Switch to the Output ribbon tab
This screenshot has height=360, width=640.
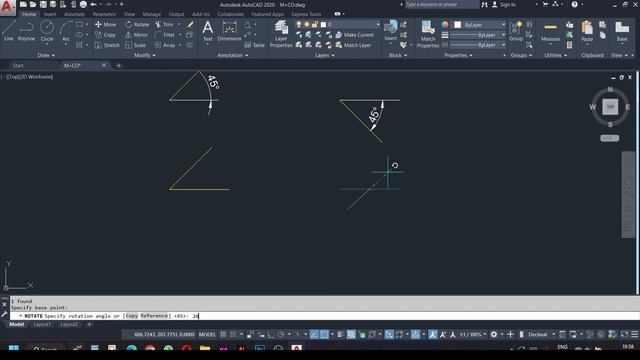[176, 14]
